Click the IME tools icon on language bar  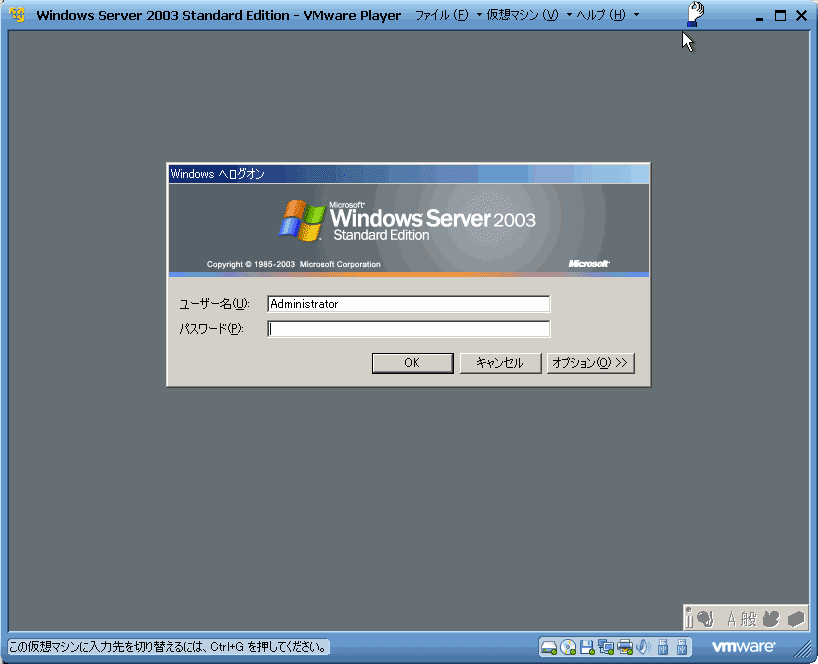pyautogui.click(x=796, y=619)
